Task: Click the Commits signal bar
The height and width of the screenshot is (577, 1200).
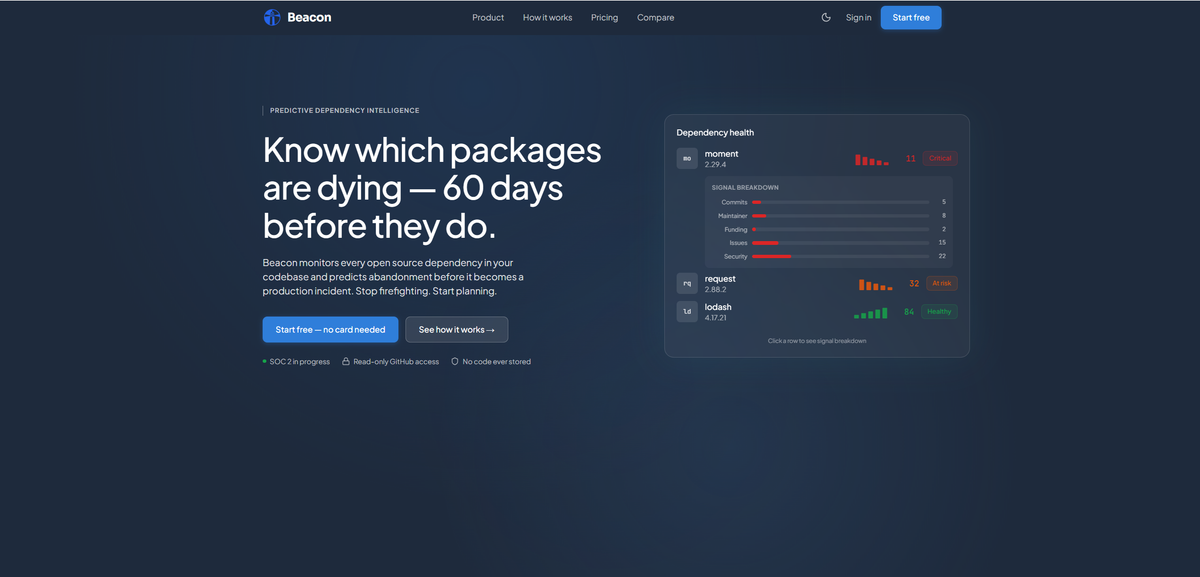Action: click(841, 202)
